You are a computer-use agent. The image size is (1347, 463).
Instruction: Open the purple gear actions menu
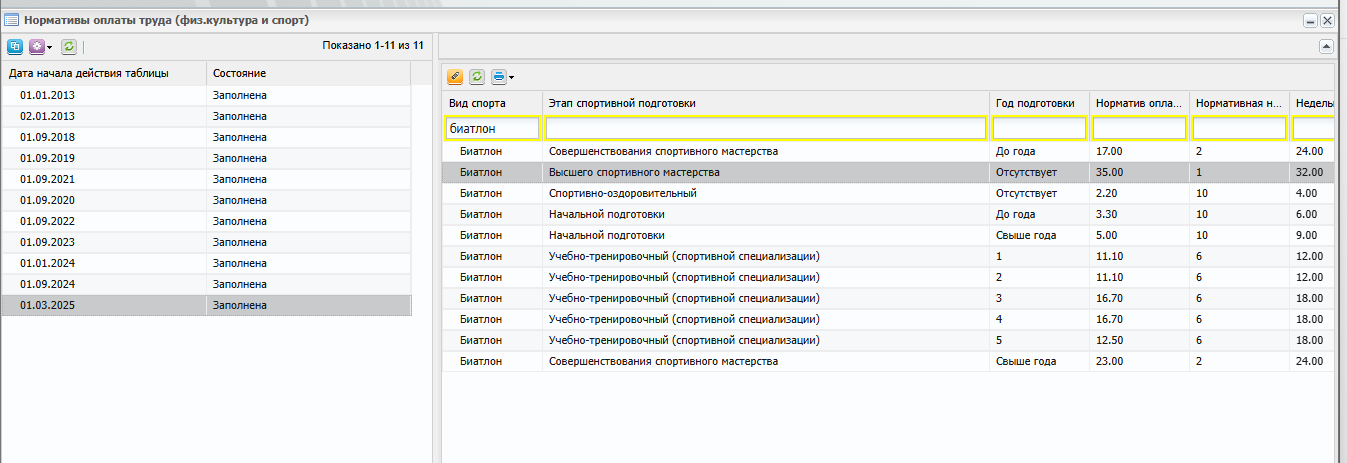pyautogui.click(x=40, y=47)
